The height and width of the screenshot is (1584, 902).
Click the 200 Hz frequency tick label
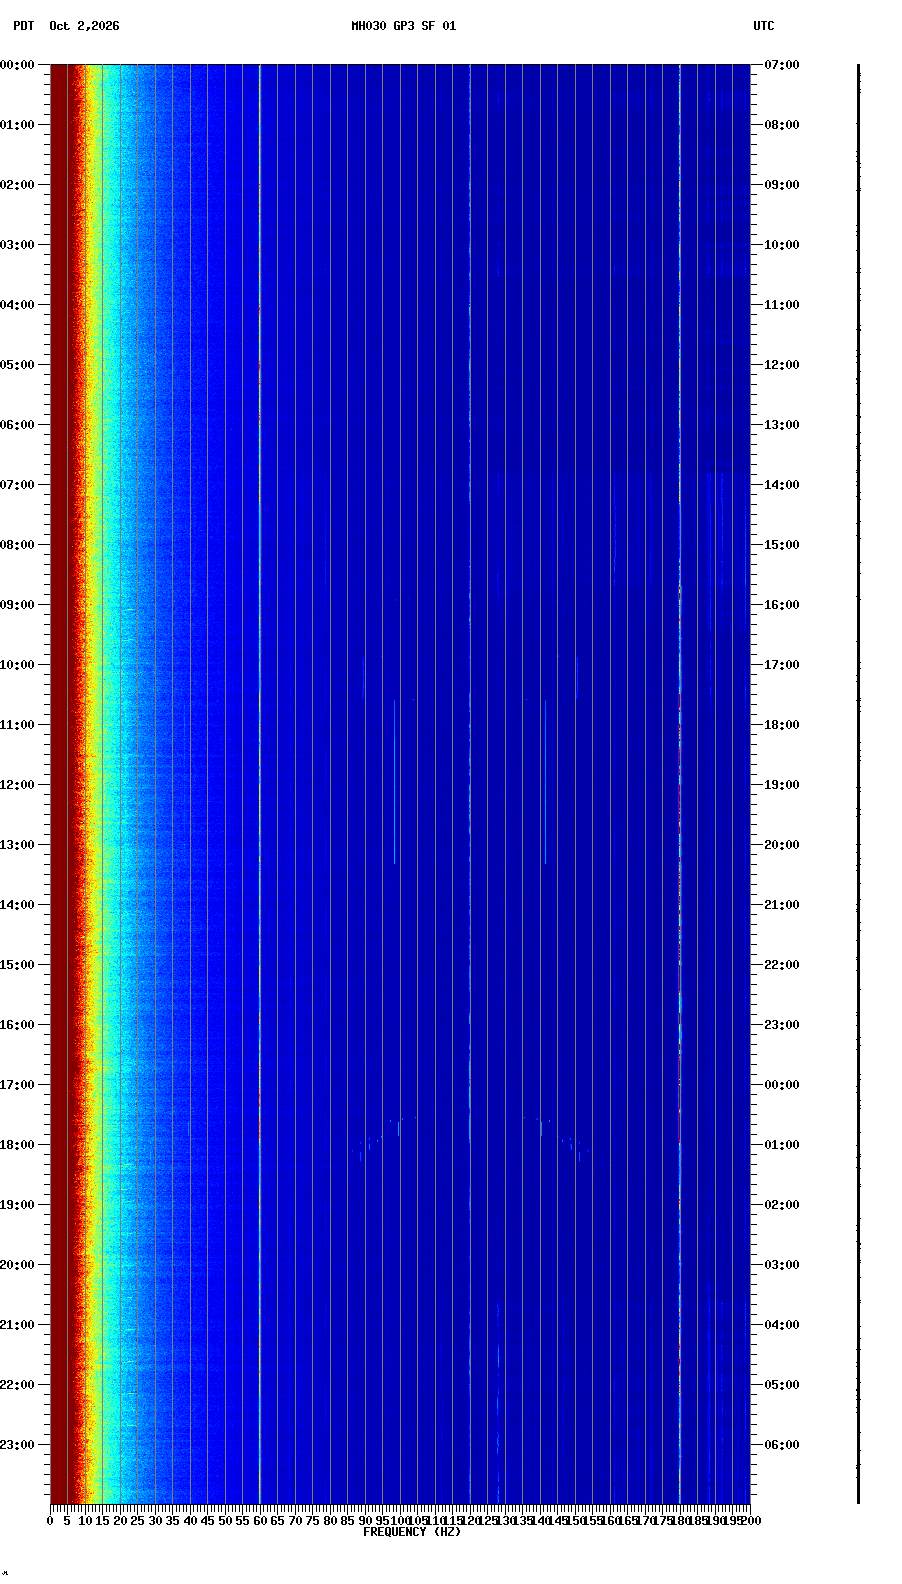(x=751, y=1521)
